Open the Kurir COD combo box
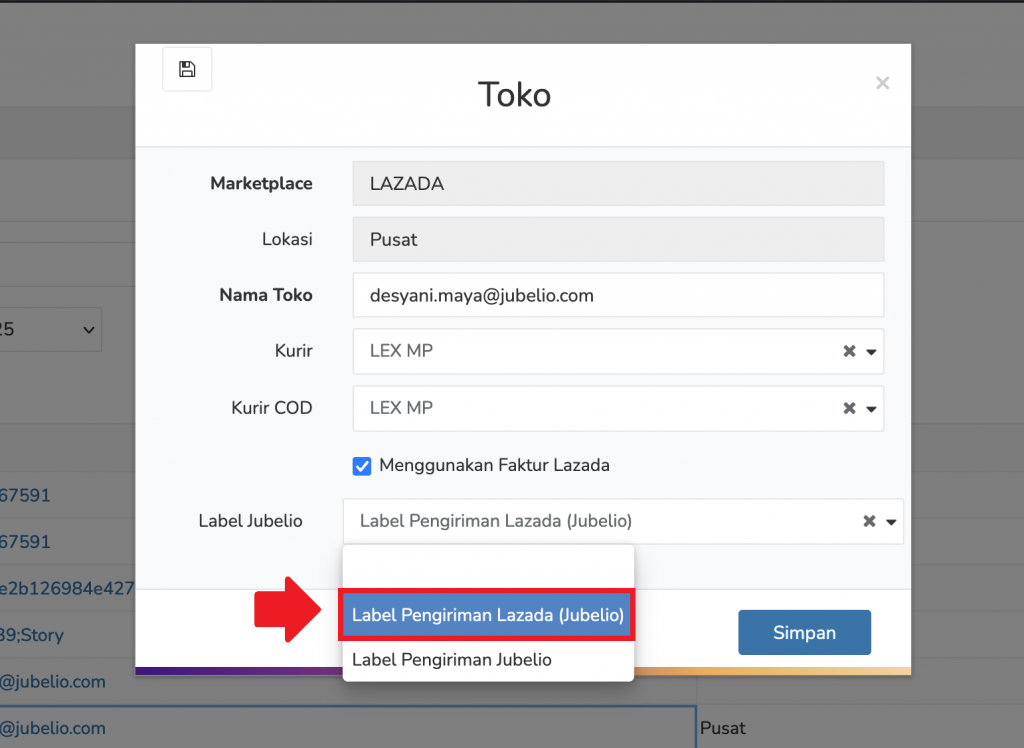 point(618,408)
